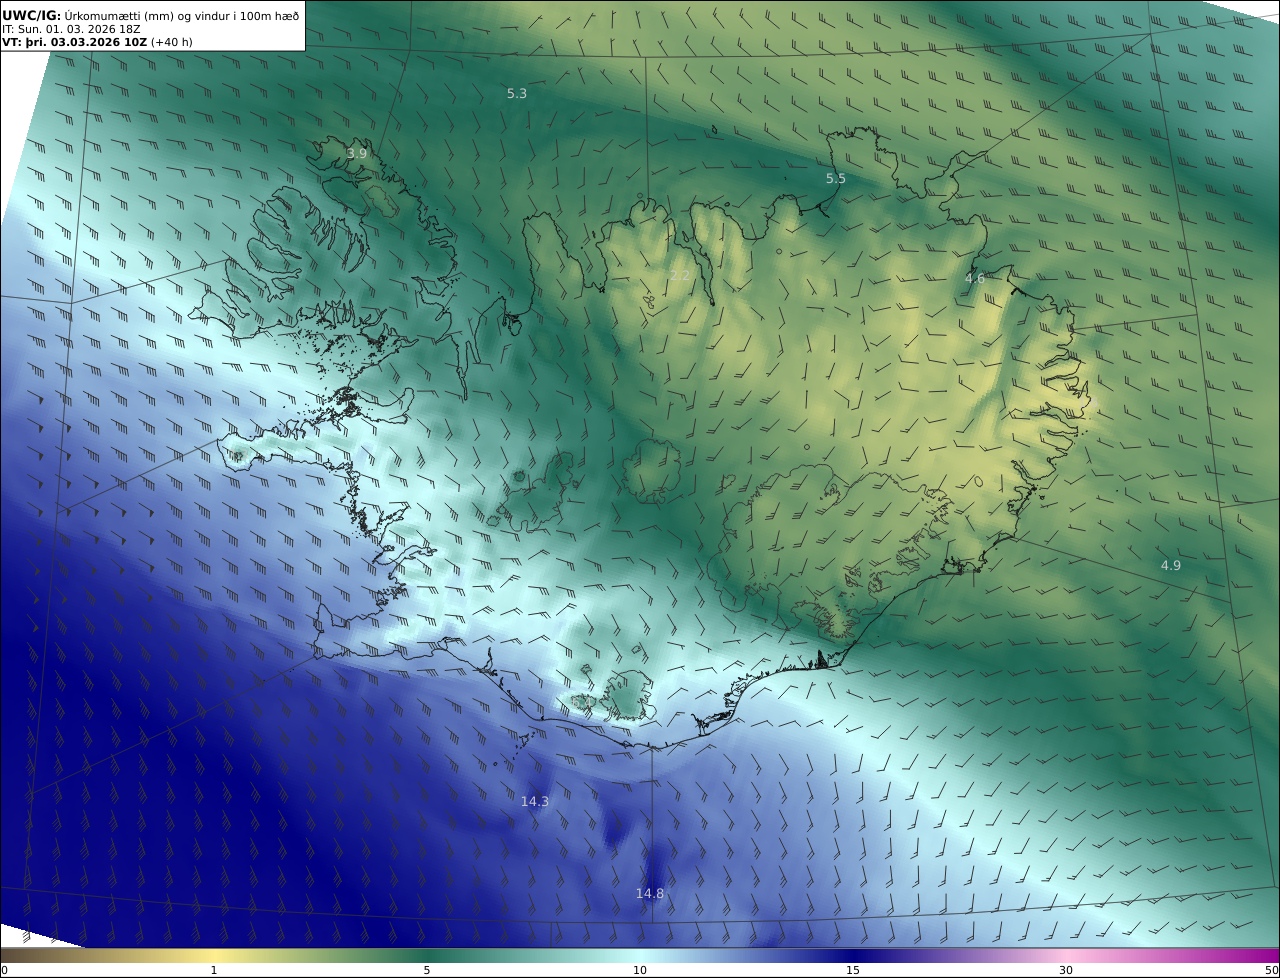Click the UWC/IG map title text

click(151, 15)
